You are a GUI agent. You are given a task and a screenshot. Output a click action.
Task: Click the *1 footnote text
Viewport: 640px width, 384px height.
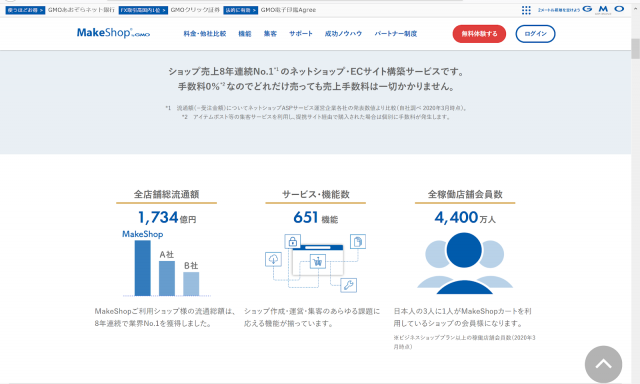click(x=316, y=108)
